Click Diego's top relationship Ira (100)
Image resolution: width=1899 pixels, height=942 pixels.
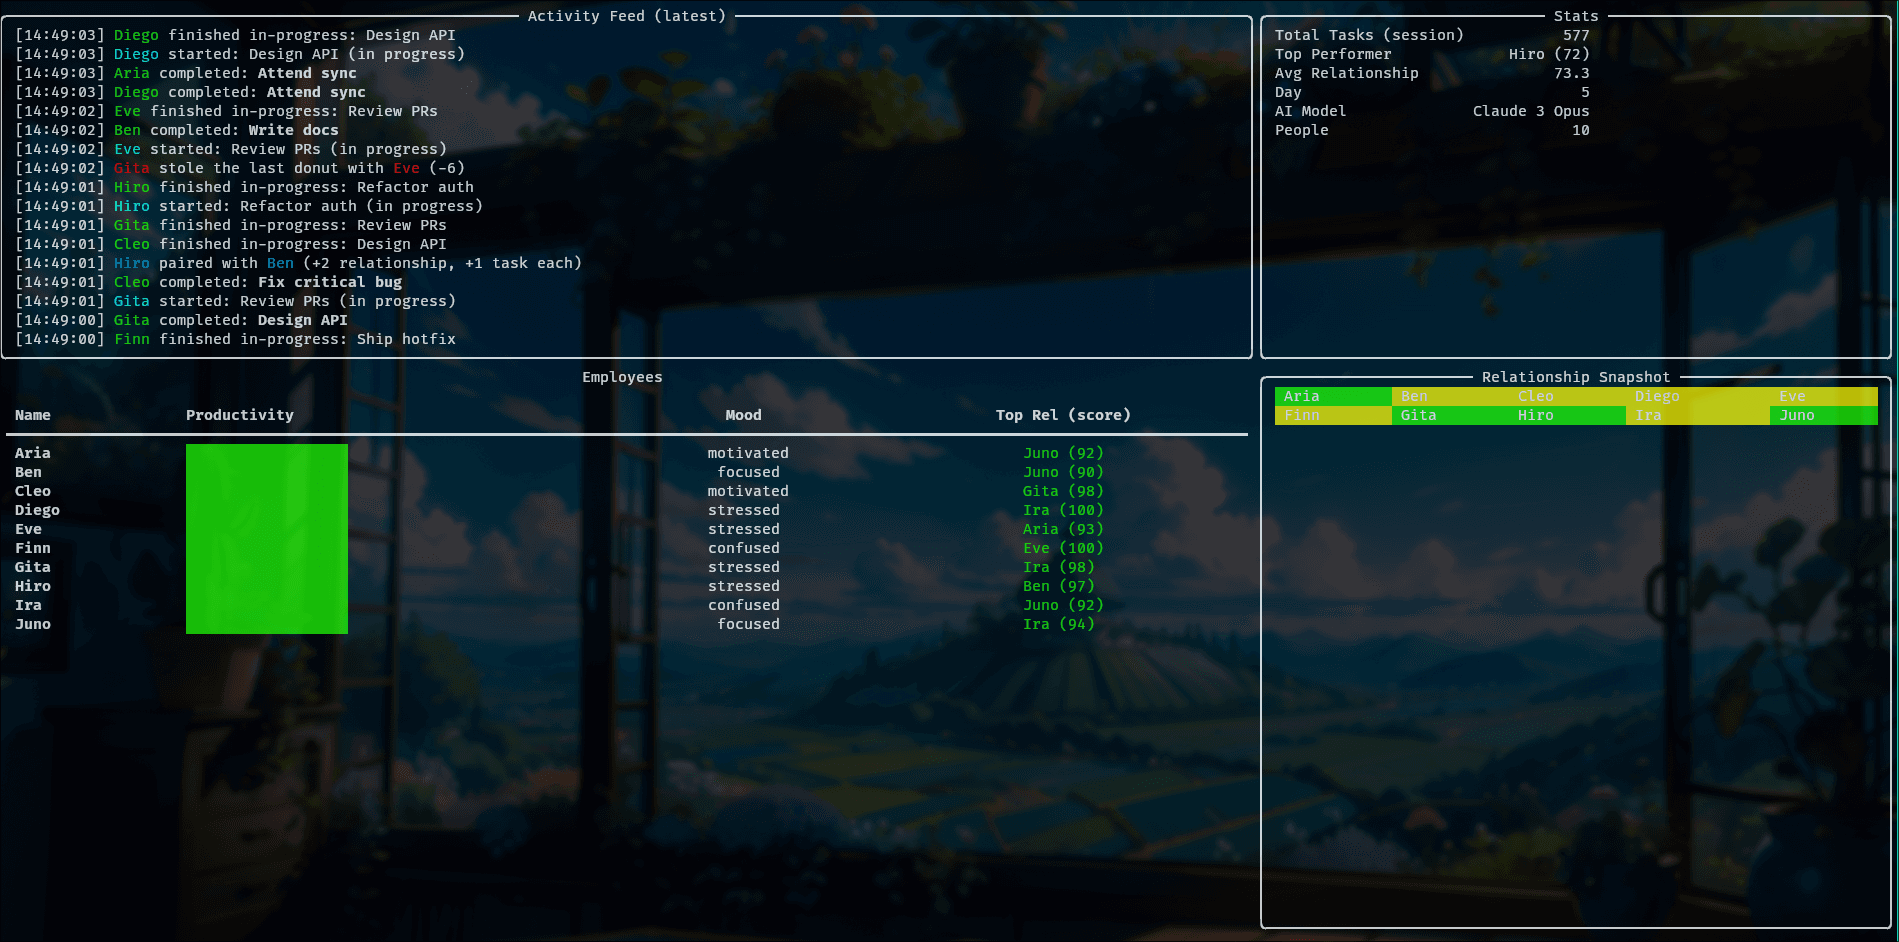[1063, 510]
